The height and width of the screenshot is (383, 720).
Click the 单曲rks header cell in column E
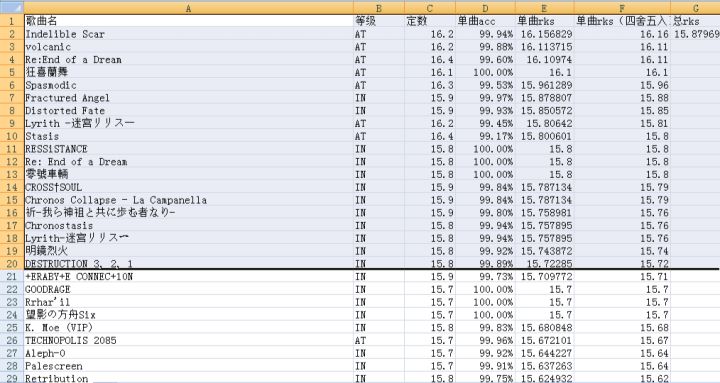pos(545,21)
